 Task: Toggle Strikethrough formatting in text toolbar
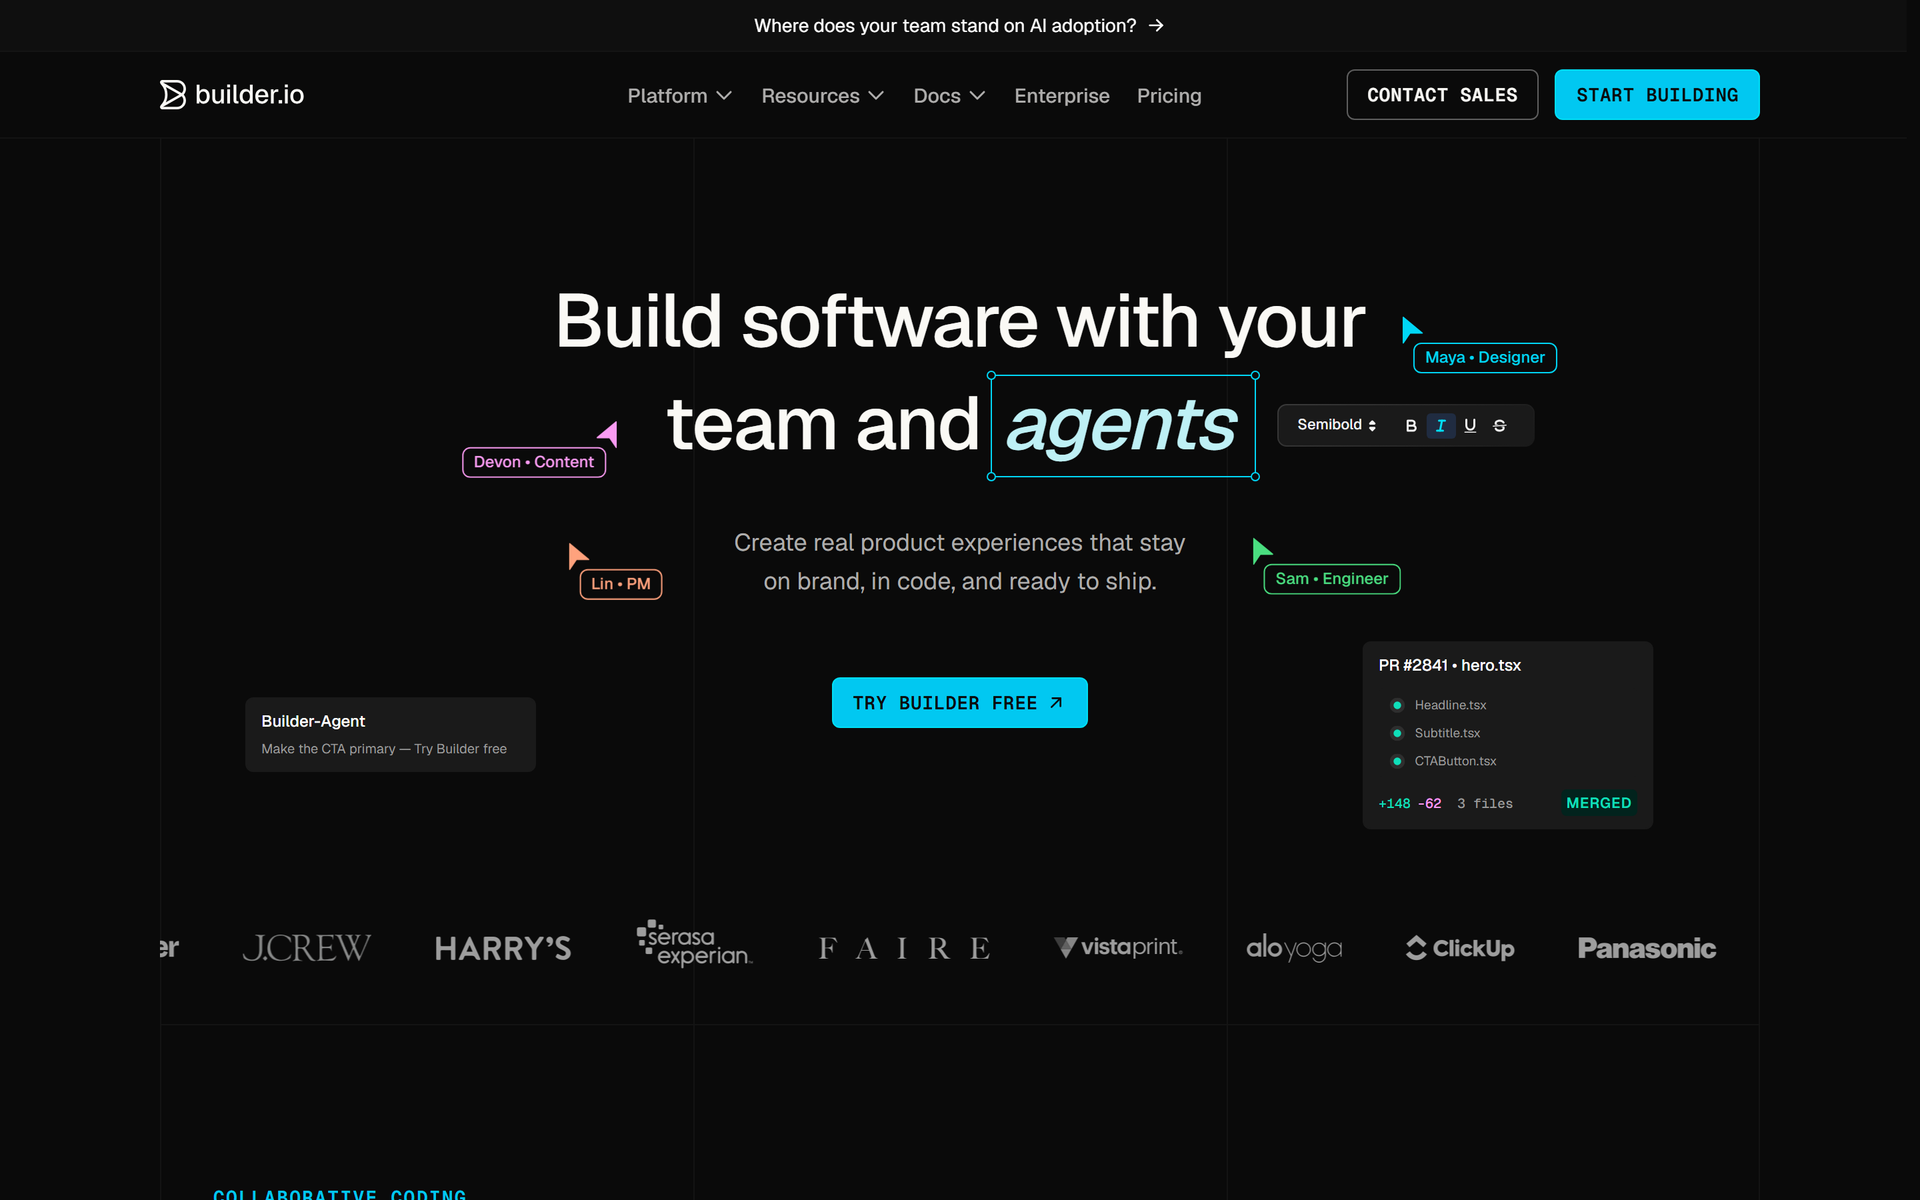point(1499,426)
